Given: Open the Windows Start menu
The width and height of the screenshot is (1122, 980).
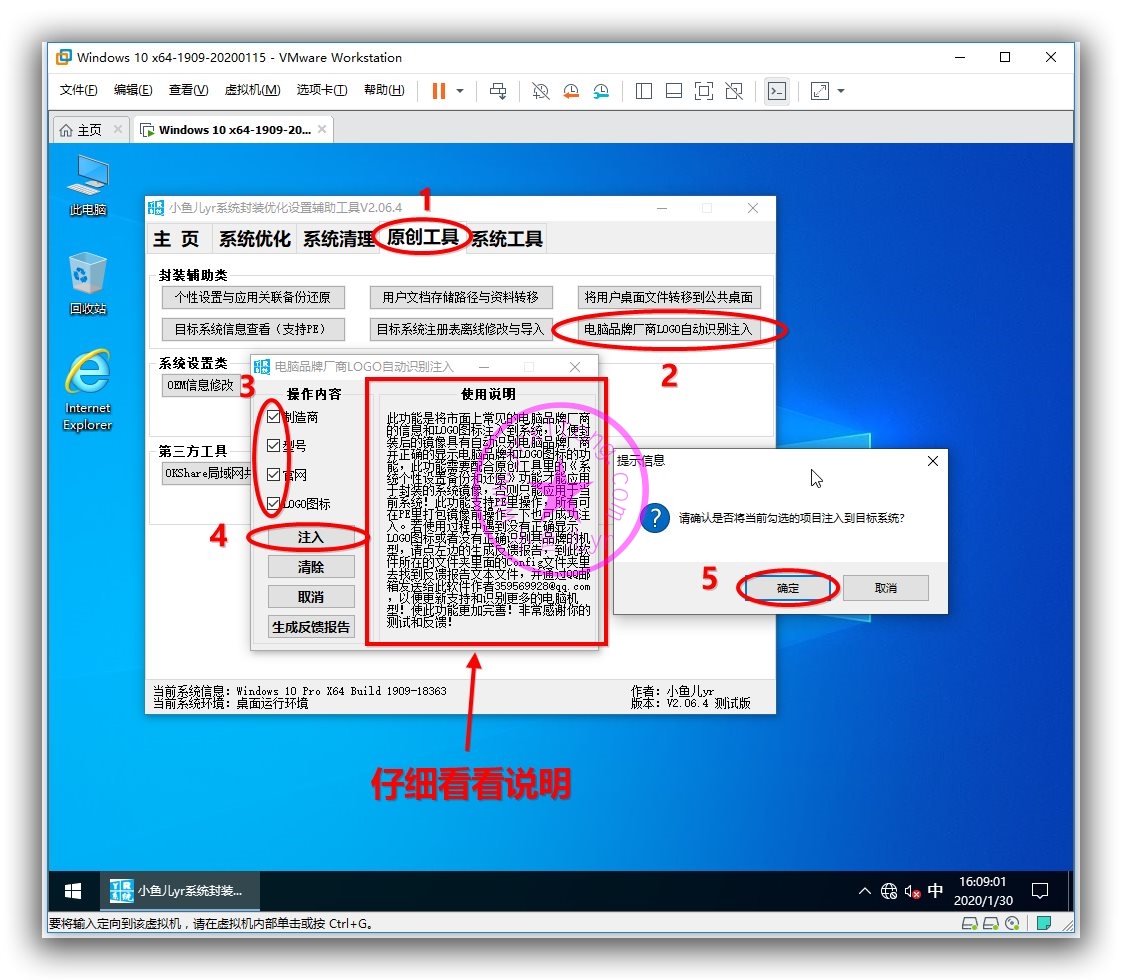Looking at the screenshot, I should [73, 891].
